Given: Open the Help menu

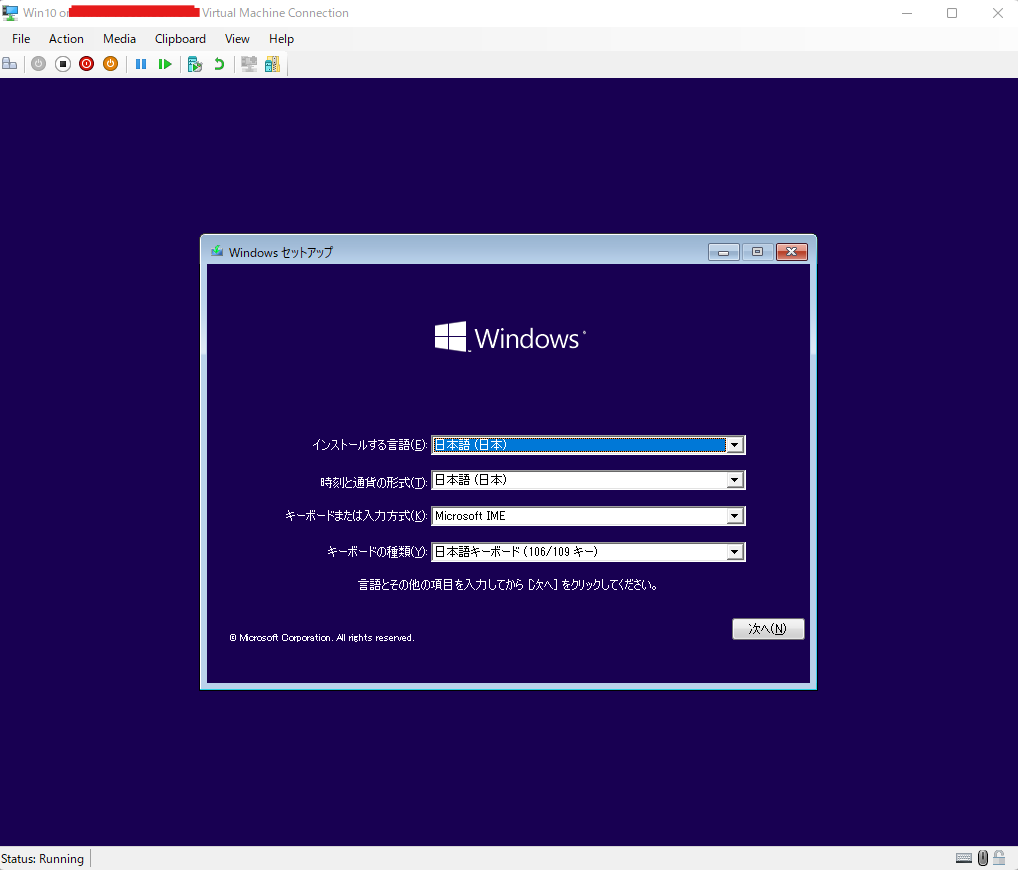Looking at the screenshot, I should [281, 39].
